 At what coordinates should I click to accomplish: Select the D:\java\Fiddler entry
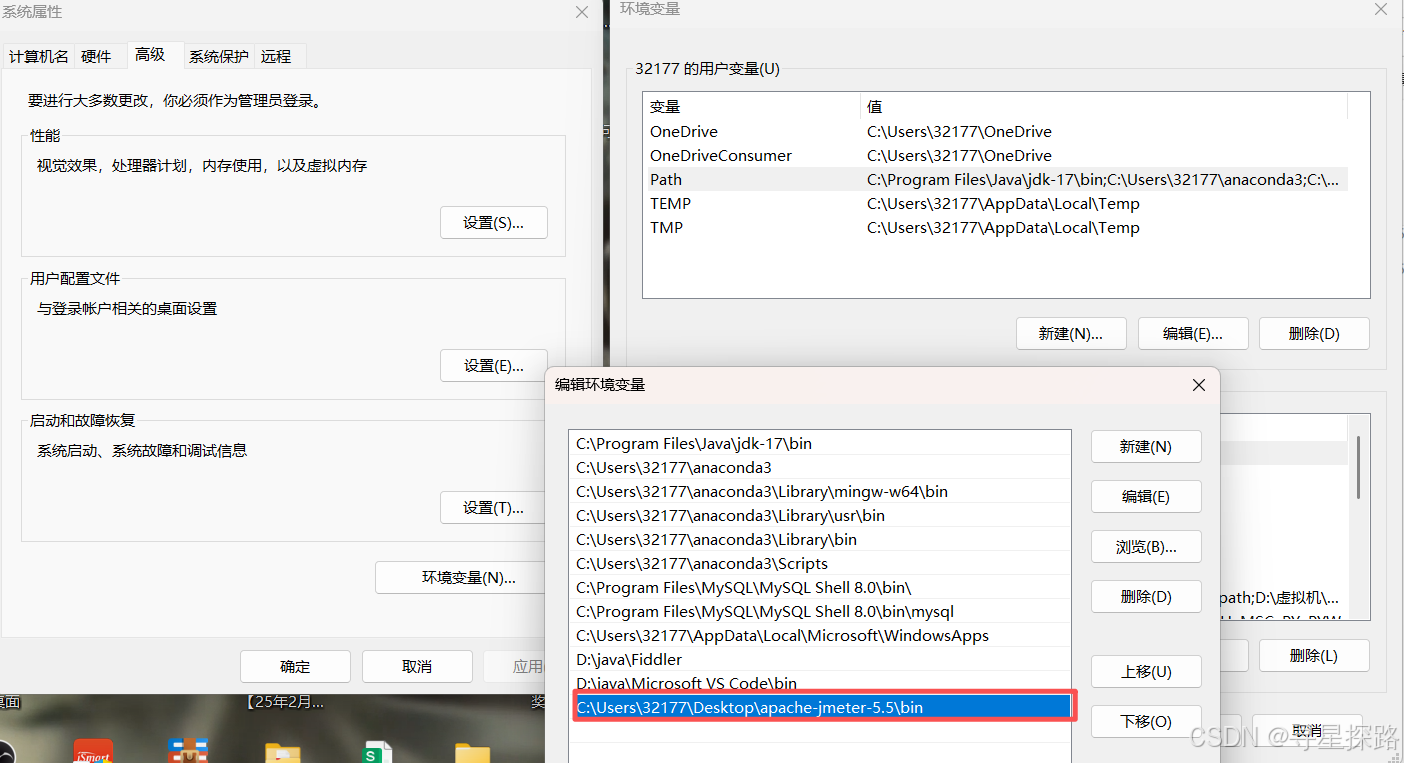(820, 660)
